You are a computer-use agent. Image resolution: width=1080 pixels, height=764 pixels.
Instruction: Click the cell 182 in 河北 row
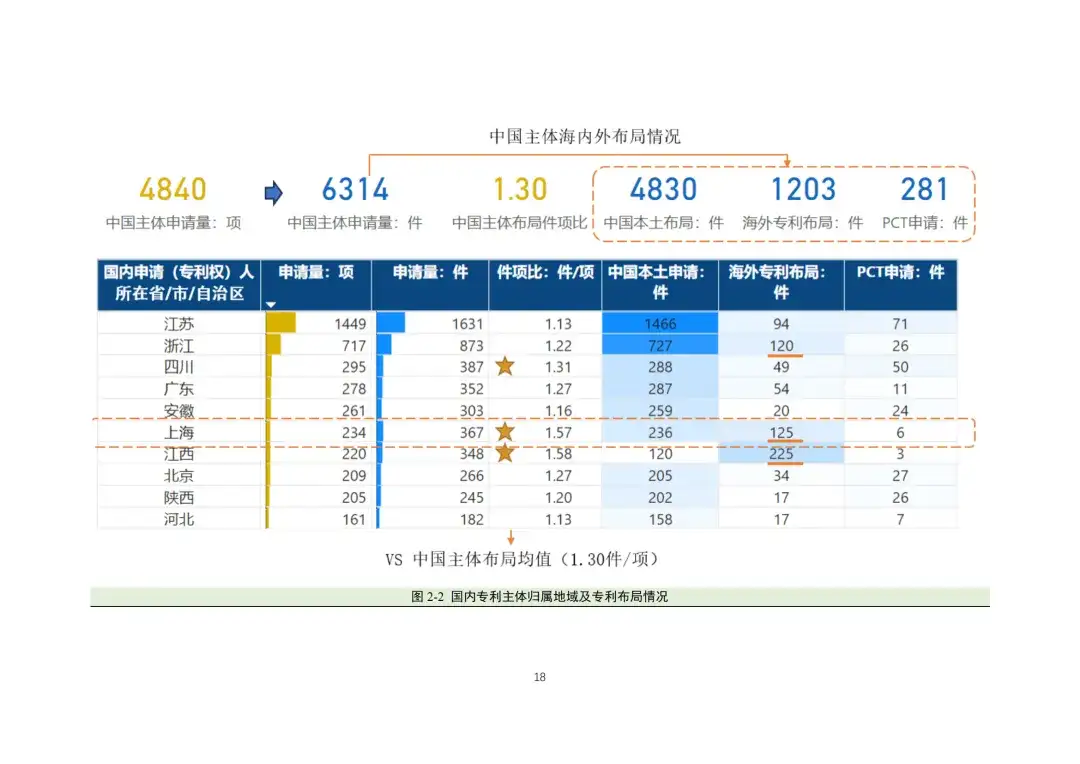(471, 519)
